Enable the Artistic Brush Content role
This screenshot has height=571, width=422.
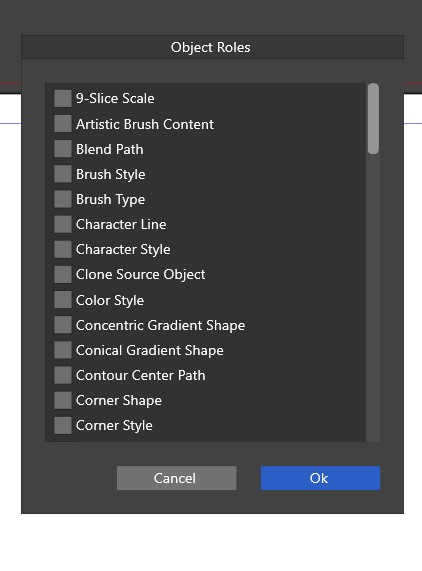63,124
